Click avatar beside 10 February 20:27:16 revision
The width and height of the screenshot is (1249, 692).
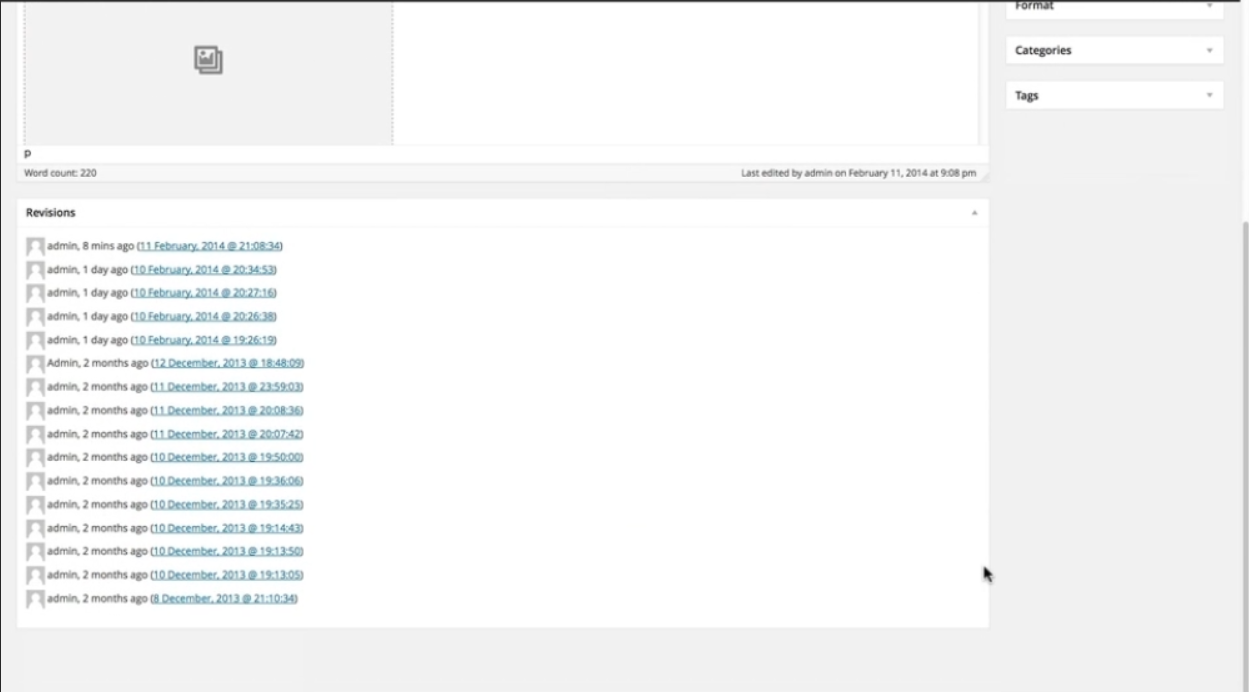pos(36,293)
